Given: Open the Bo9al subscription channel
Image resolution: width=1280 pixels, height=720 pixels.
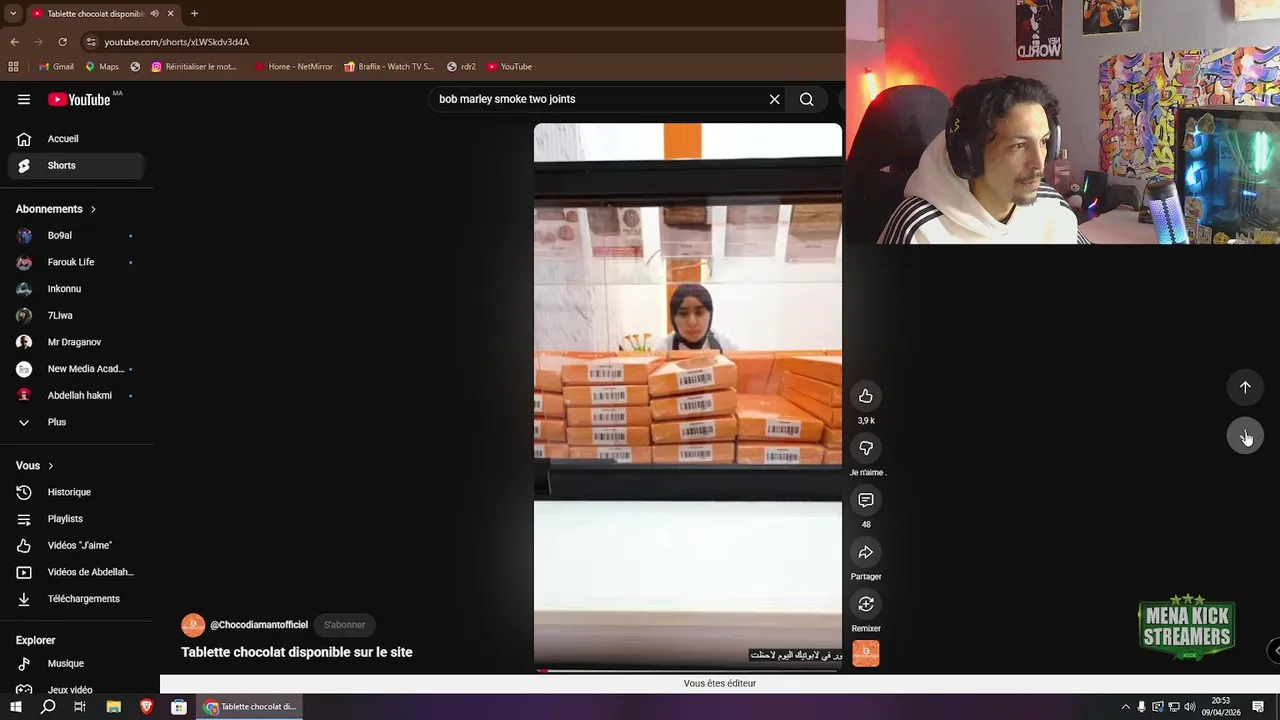Looking at the screenshot, I should (x=76, y=236).
